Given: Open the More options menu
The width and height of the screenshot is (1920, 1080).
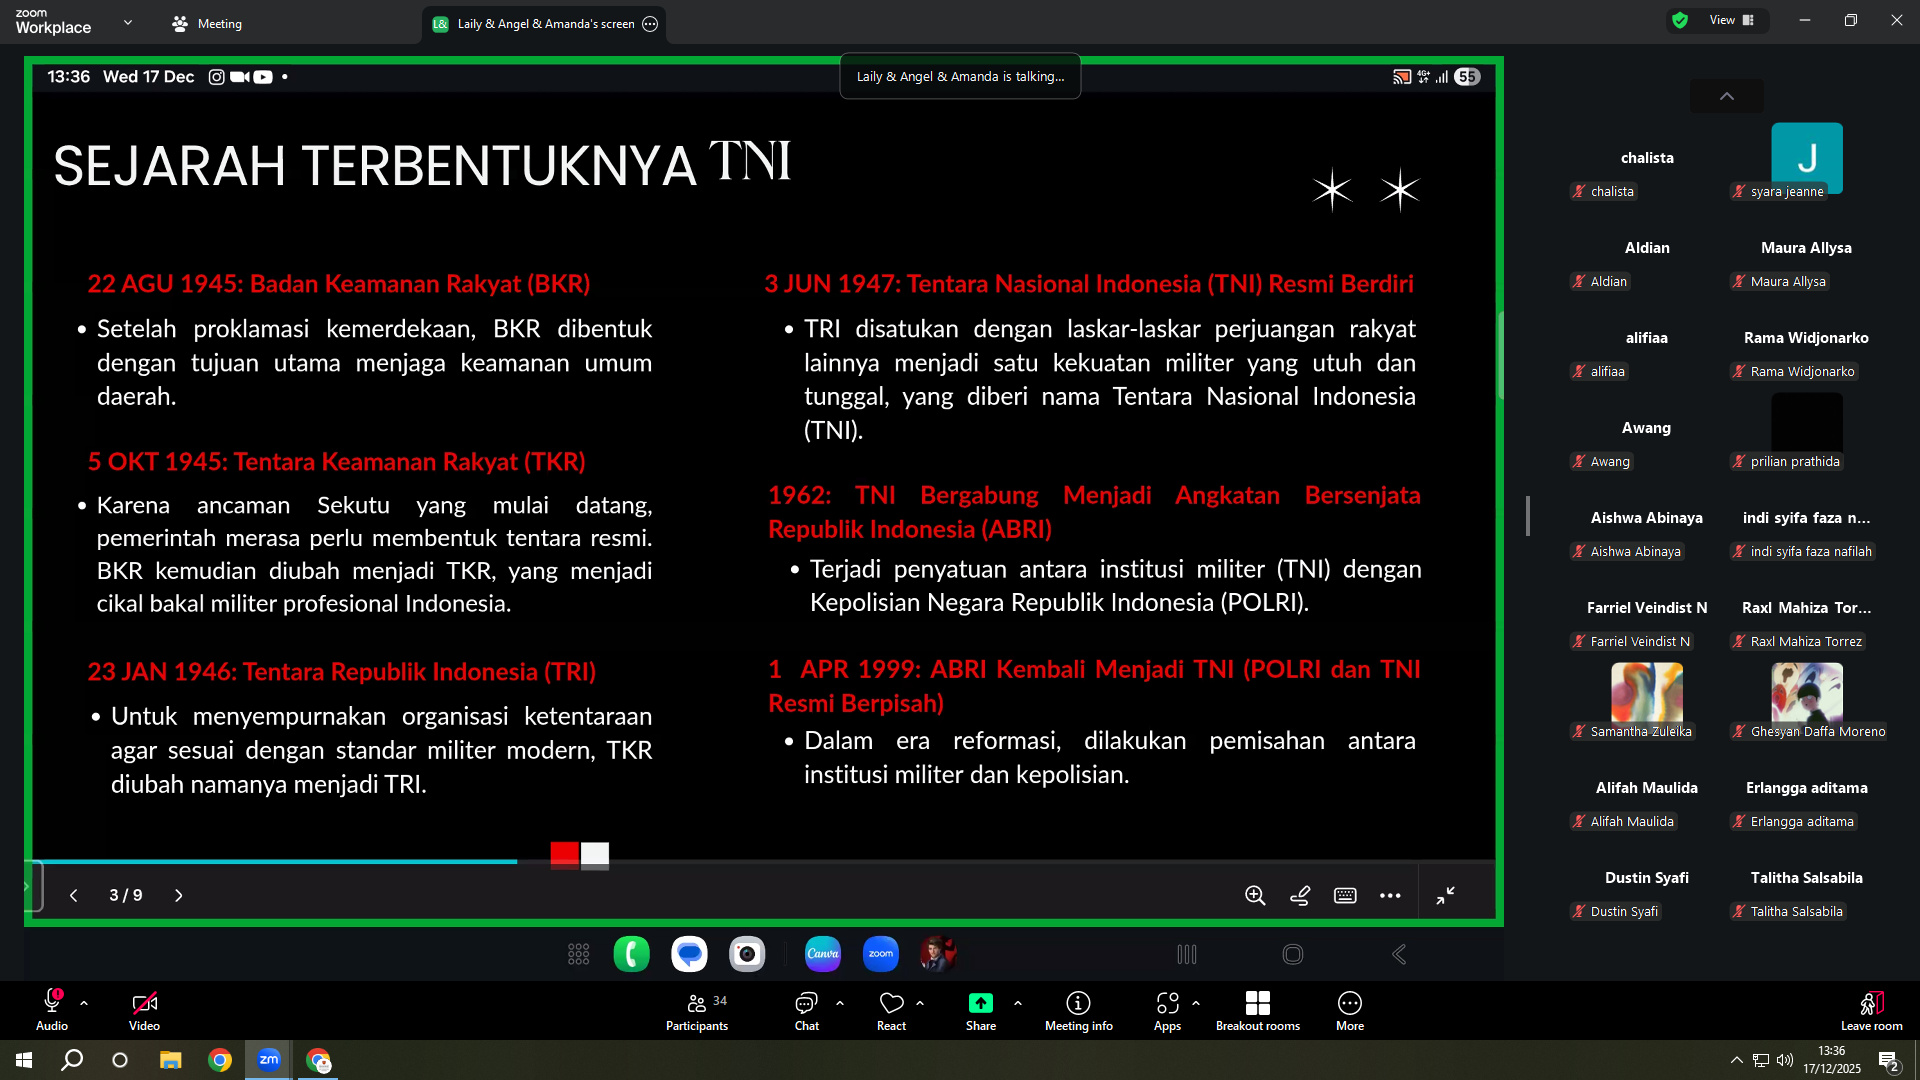Looking at the screenshot, I should [x=1349, y=1010].
